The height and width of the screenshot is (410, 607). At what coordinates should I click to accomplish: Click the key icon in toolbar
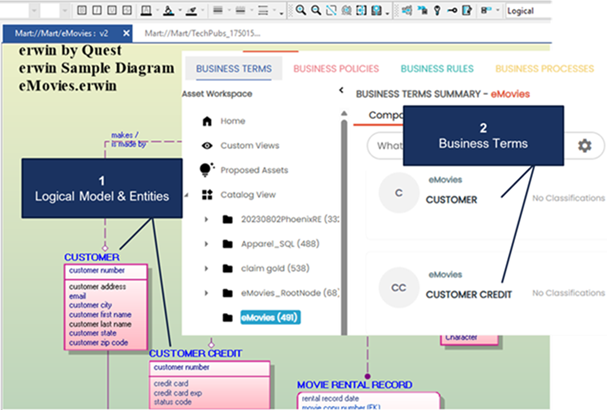click(452, 10)
